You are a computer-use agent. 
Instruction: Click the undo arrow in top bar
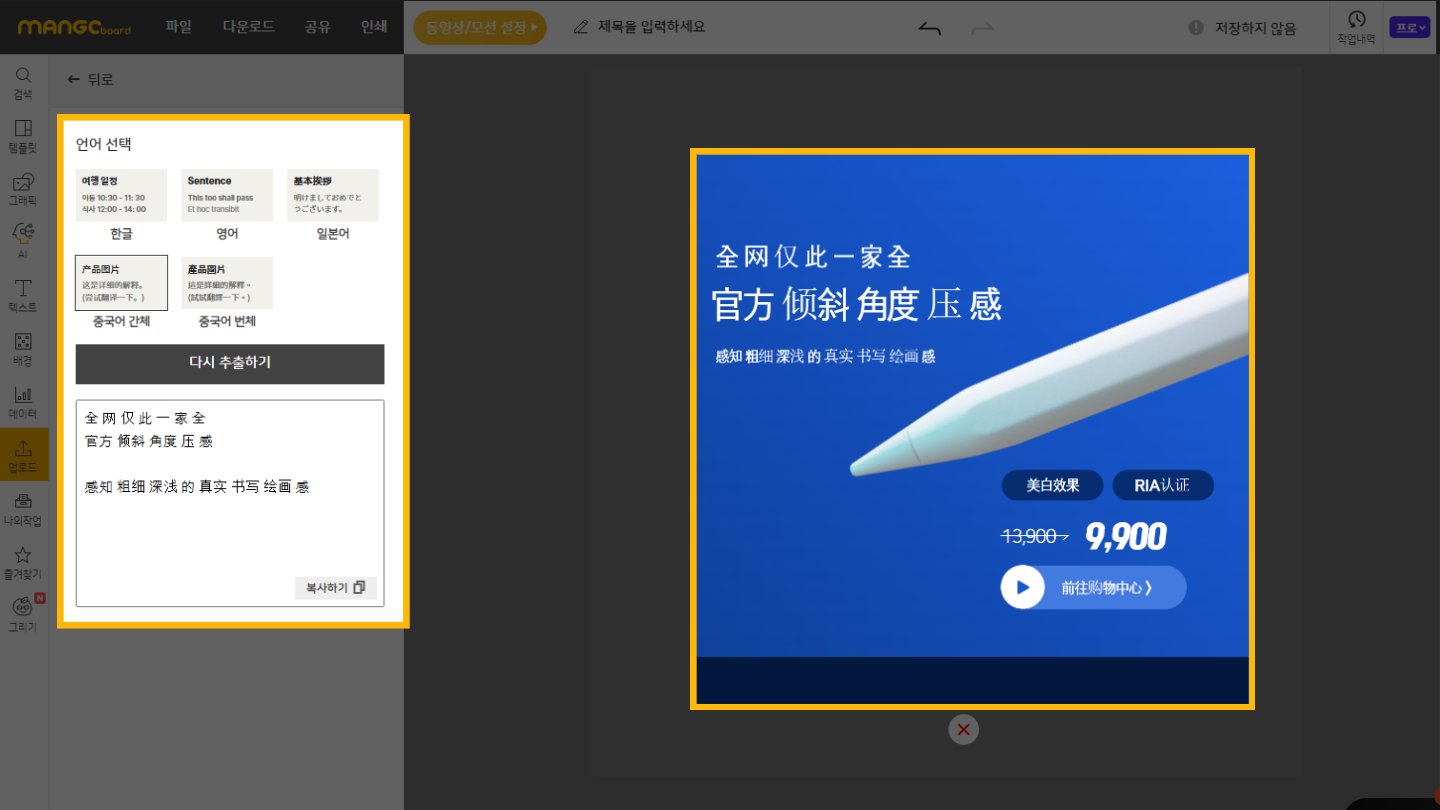coord(930,28)
